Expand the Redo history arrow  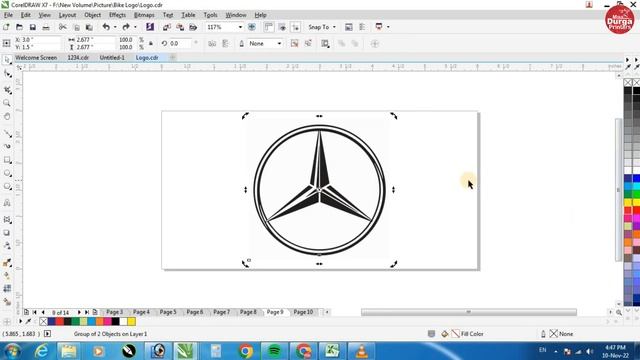click(135, 27)
